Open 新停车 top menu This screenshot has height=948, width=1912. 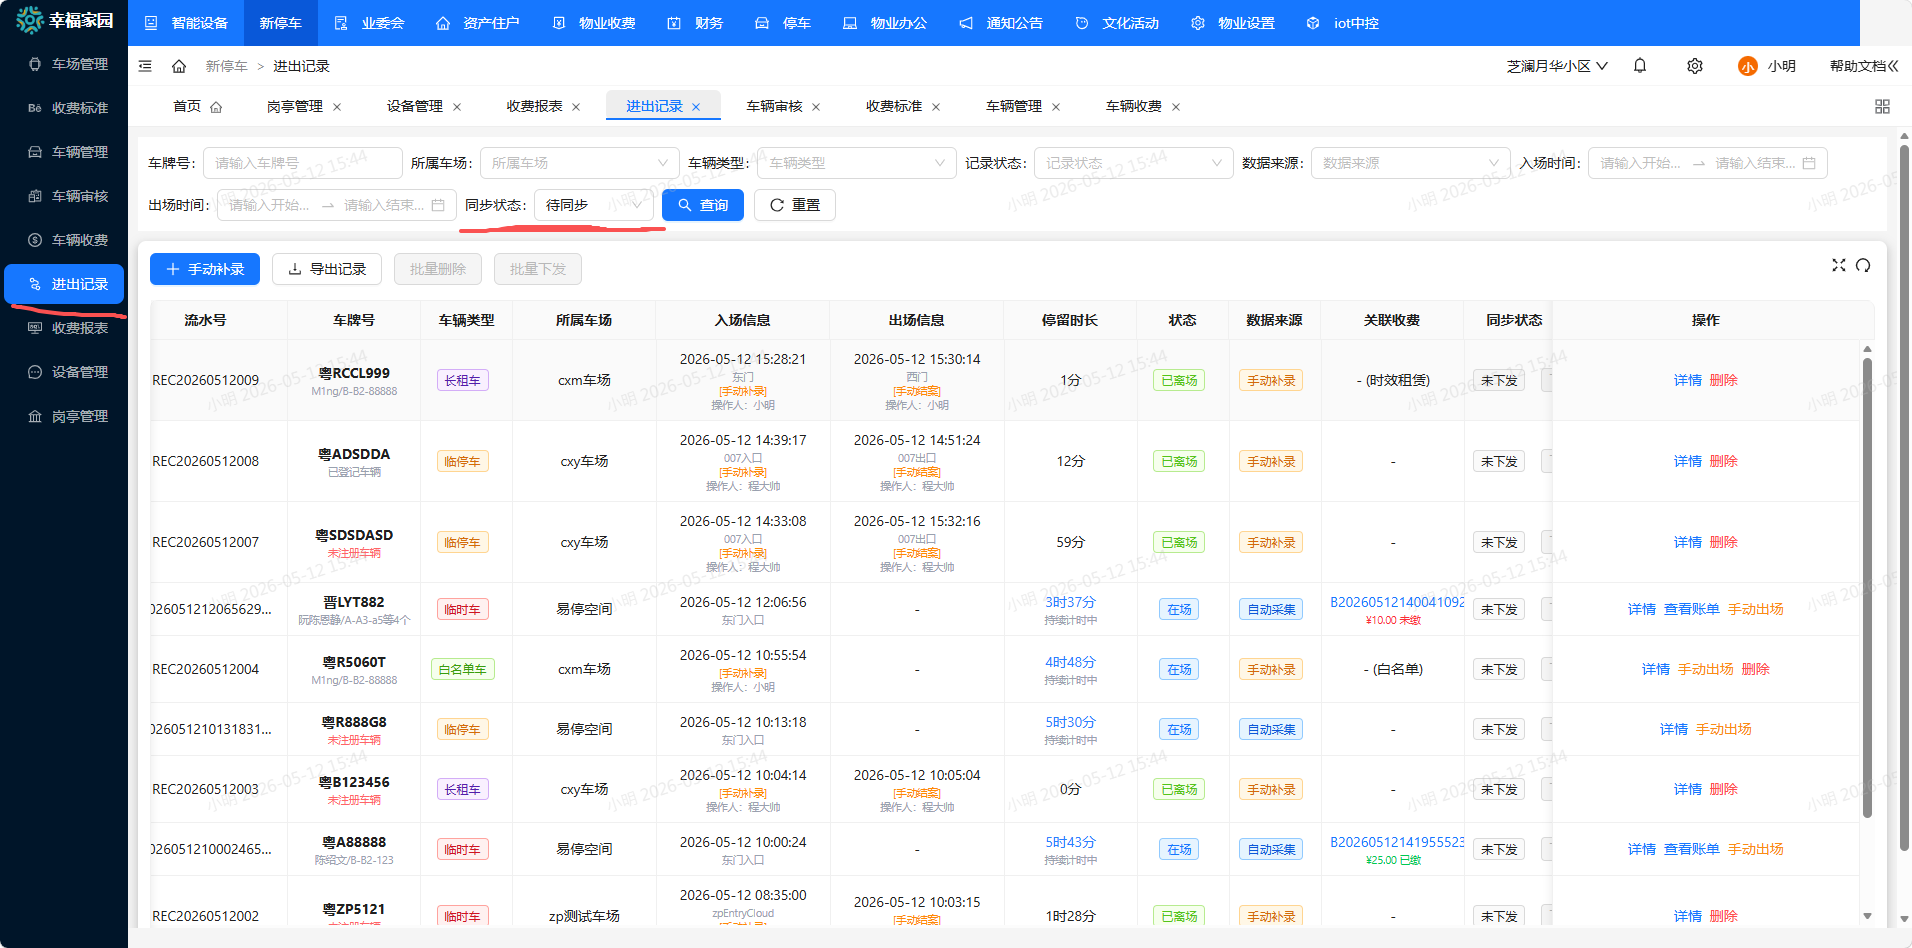(280, 23)
